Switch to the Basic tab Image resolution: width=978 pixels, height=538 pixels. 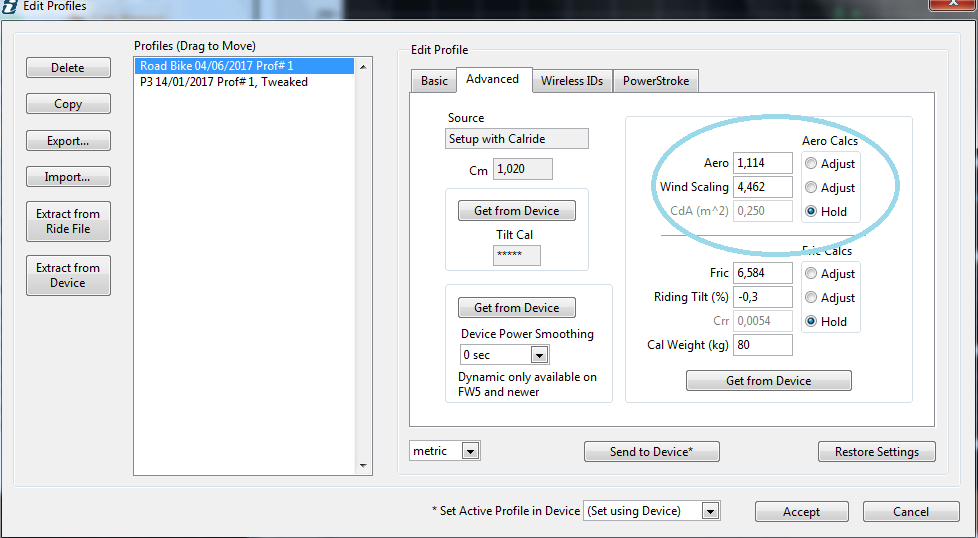pyautogui.click(x=434, y=81)
